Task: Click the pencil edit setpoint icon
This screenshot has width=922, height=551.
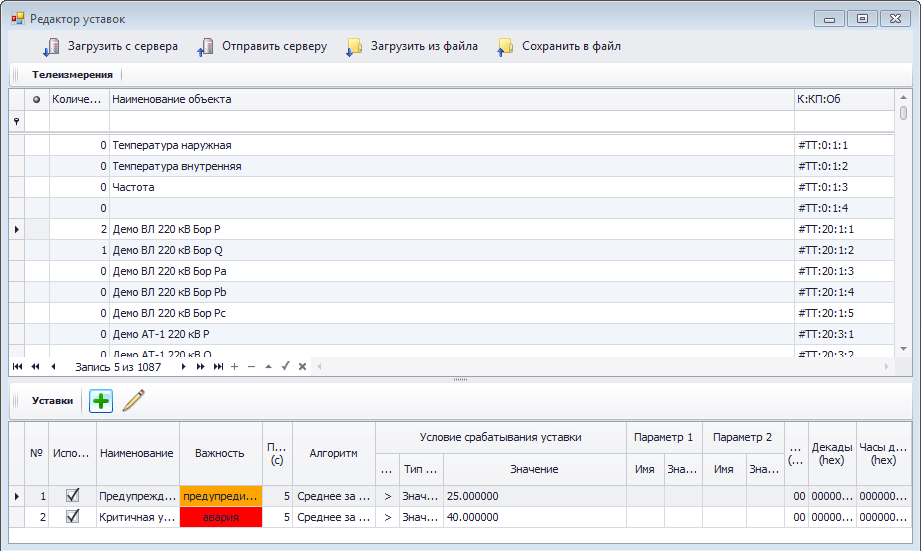Action: (133, 401)
